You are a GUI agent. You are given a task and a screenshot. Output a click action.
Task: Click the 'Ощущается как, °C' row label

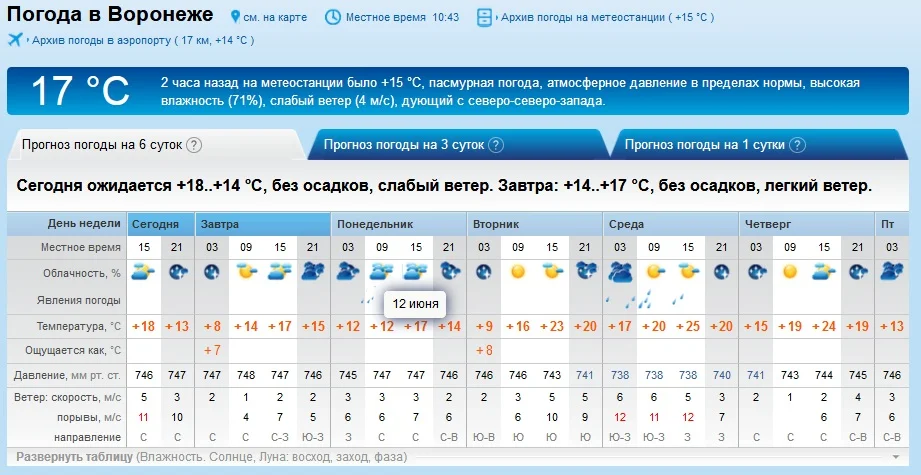[73, 351]
